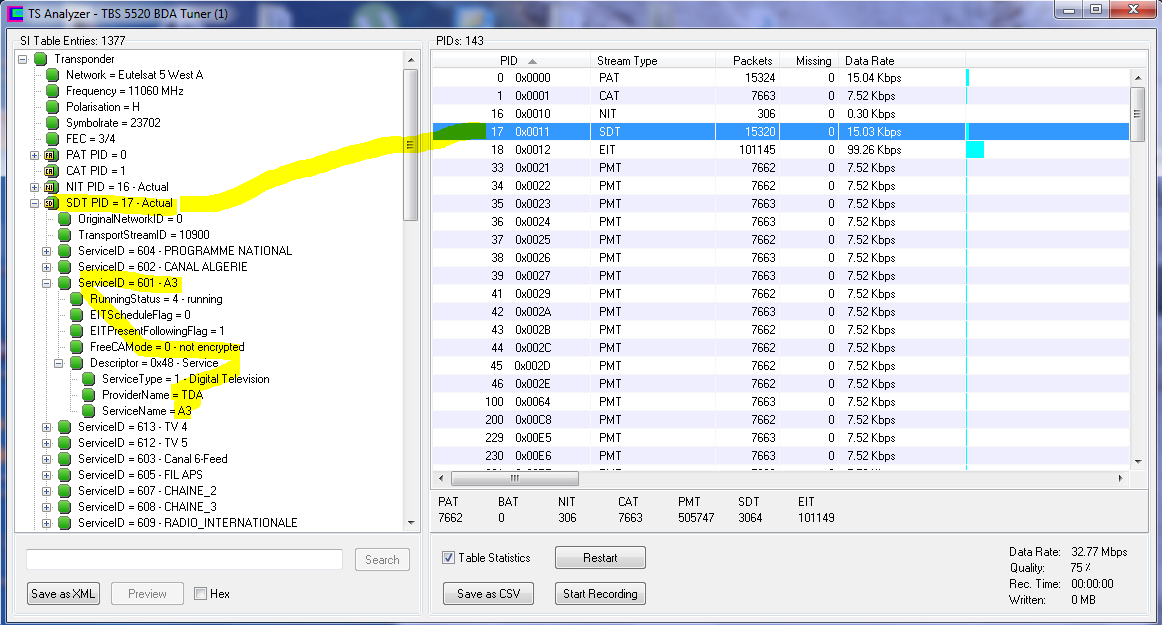
Task: Click the green Transponder node icon
Action: 40,59
